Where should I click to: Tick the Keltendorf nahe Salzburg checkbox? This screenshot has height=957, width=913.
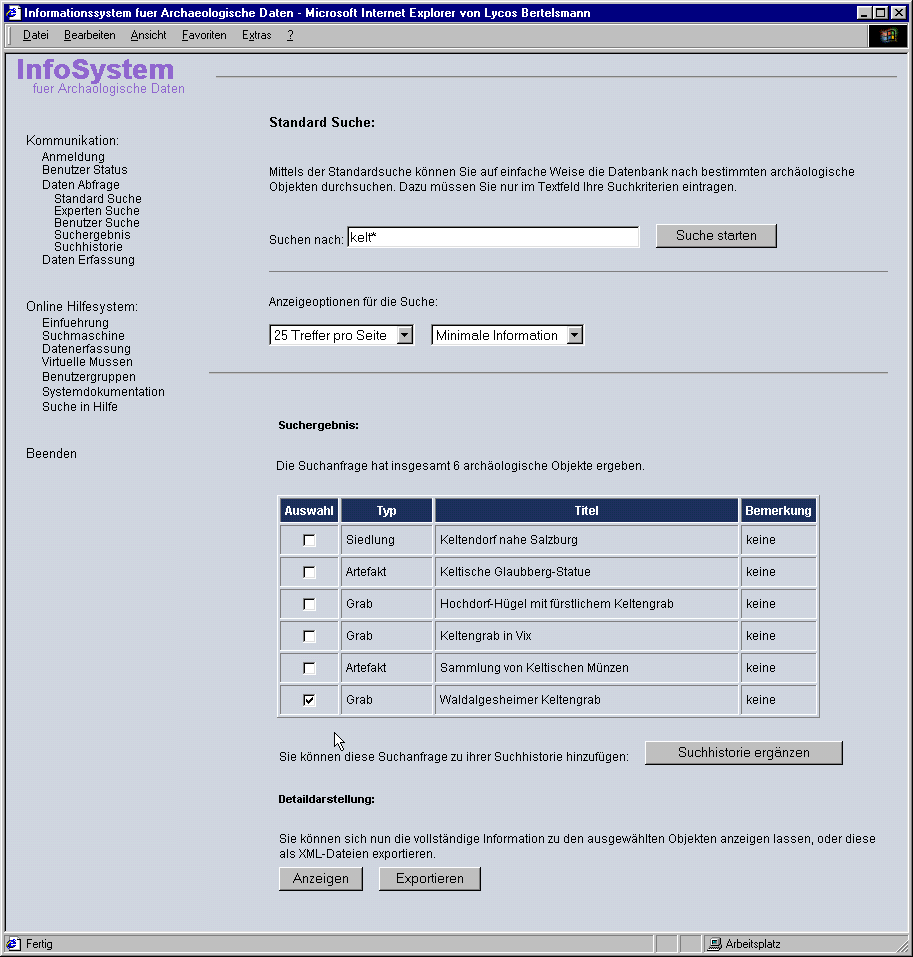click(x=309, y=540)
